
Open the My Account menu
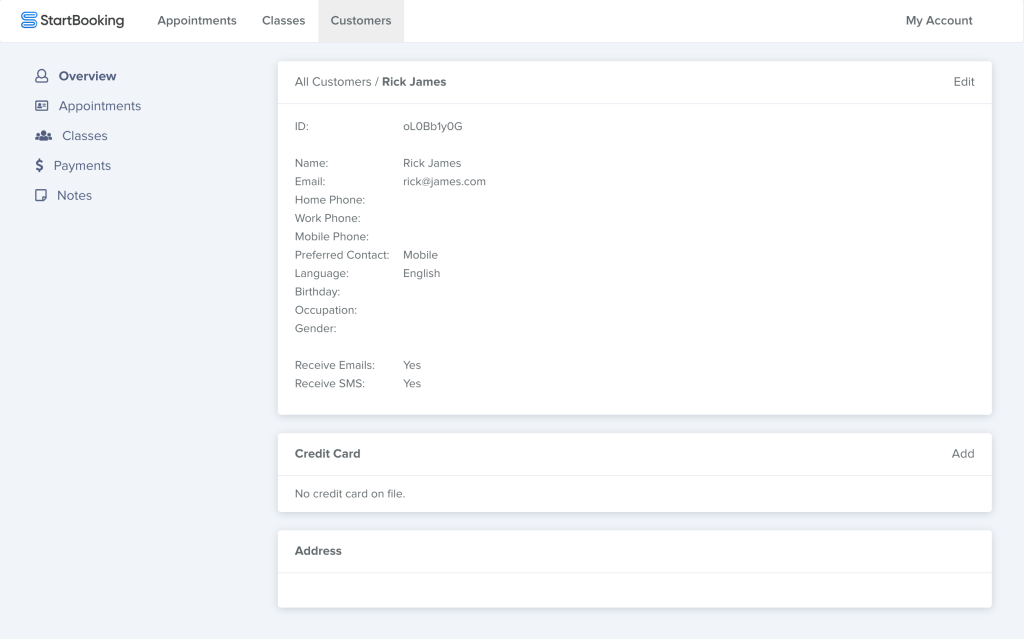pos(939,21)
